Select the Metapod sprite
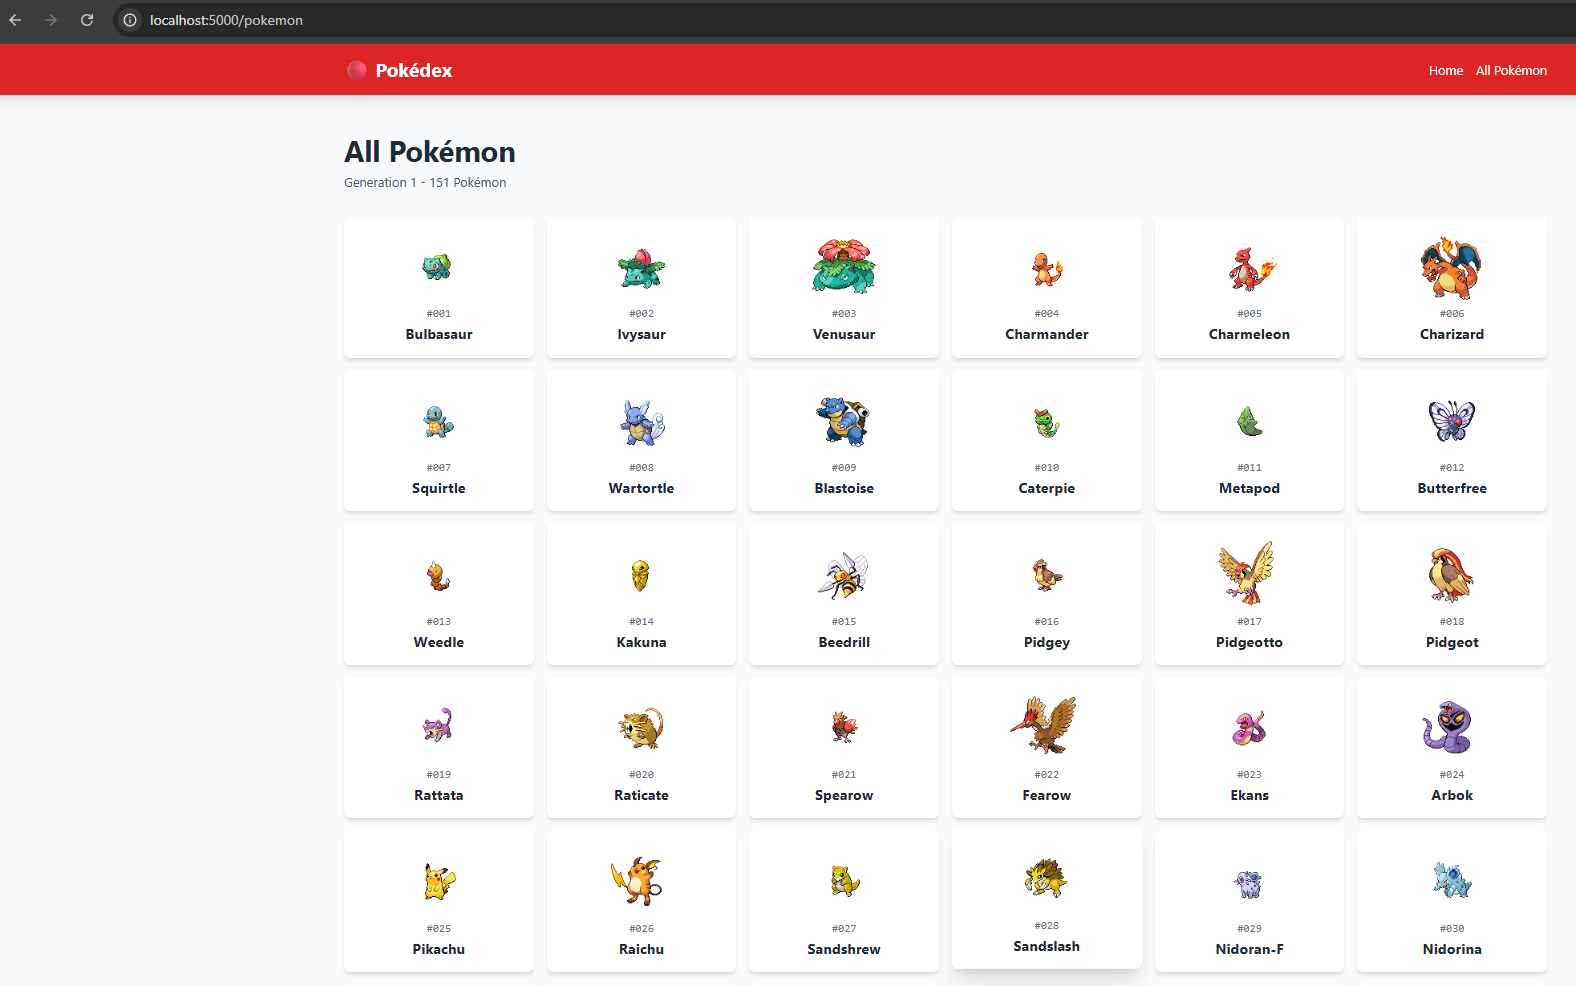 tap(1249, 421)
